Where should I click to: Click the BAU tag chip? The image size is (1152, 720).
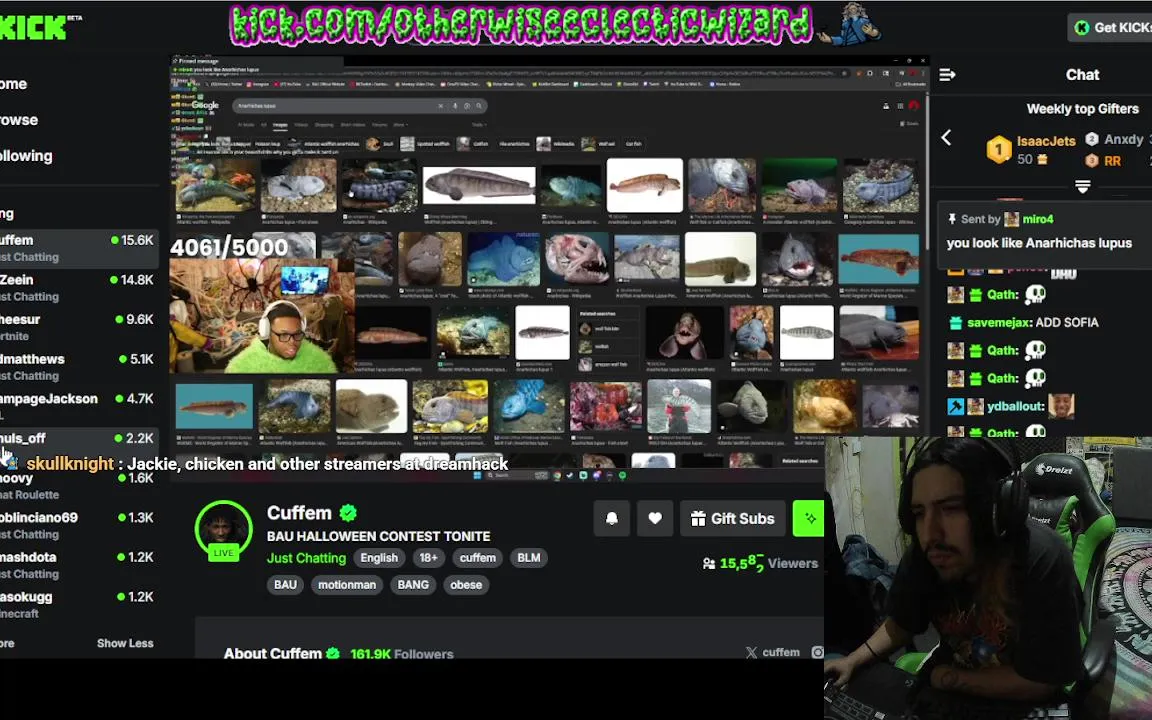pos(285,585)
